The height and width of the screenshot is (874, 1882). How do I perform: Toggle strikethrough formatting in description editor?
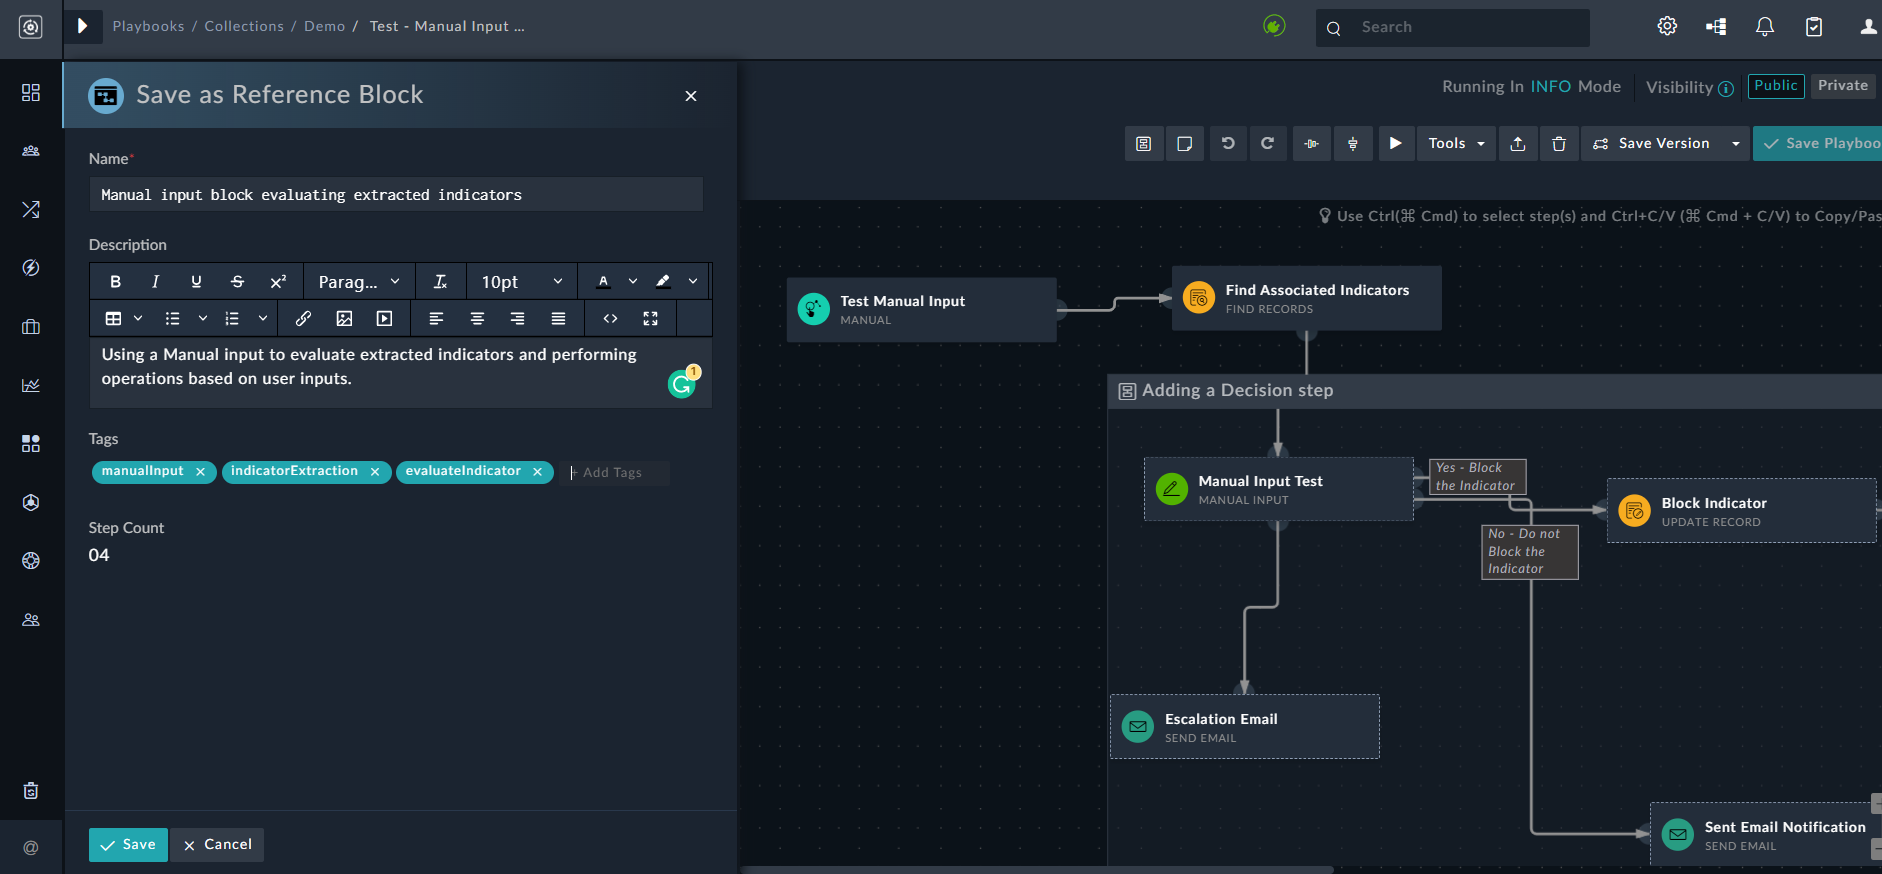237,282
